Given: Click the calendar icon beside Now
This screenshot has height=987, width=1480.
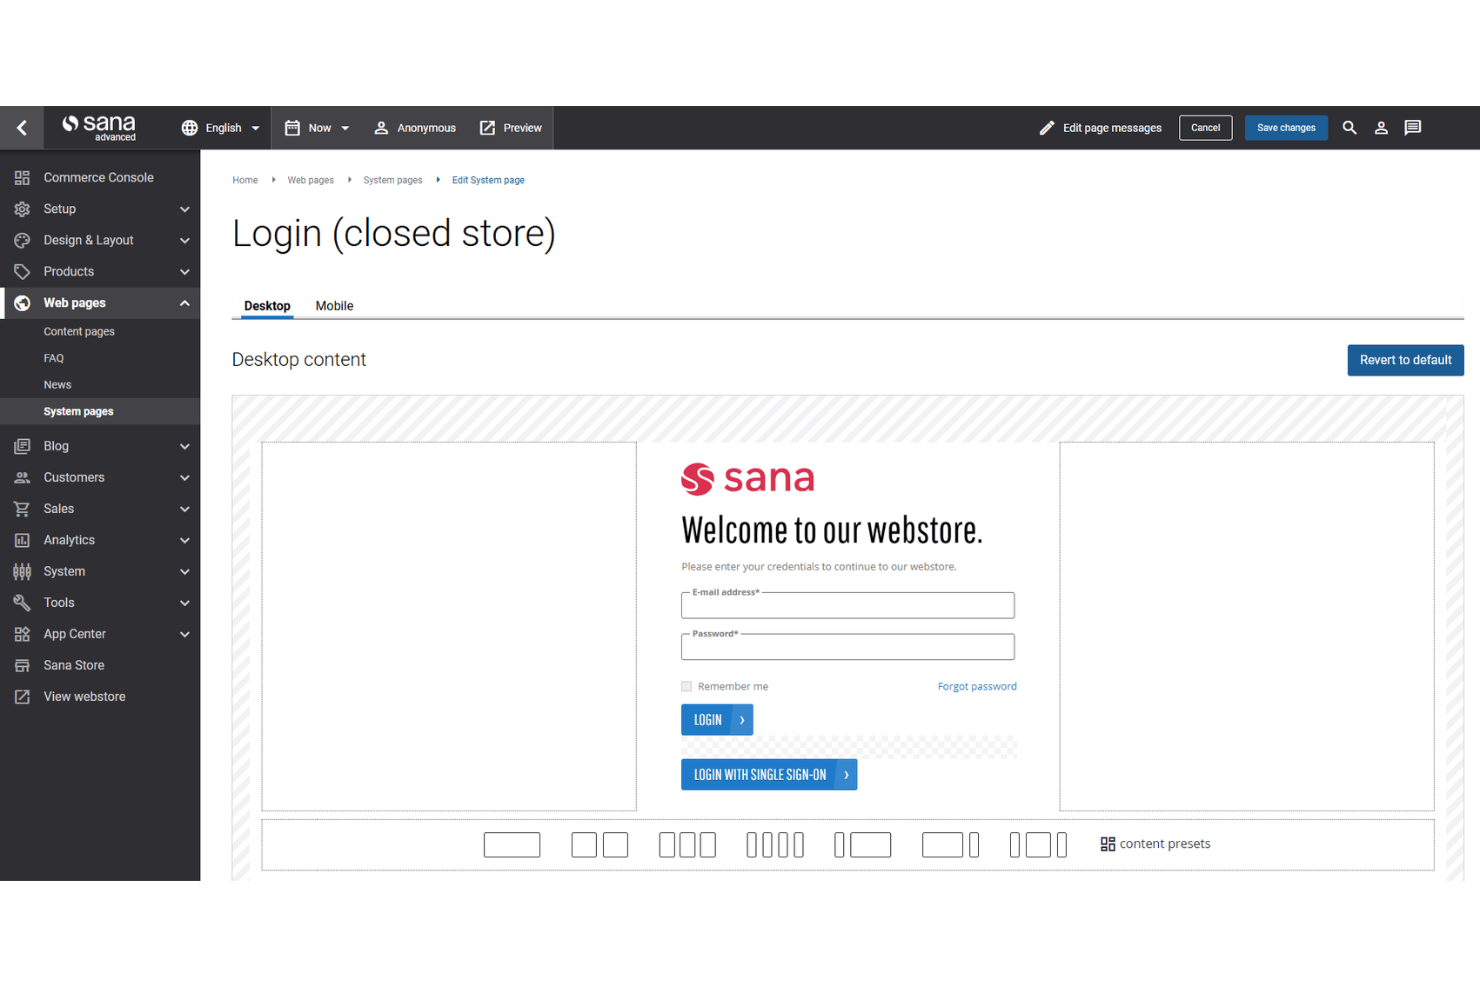Looking at the screenshot, I should pos(292,128).
